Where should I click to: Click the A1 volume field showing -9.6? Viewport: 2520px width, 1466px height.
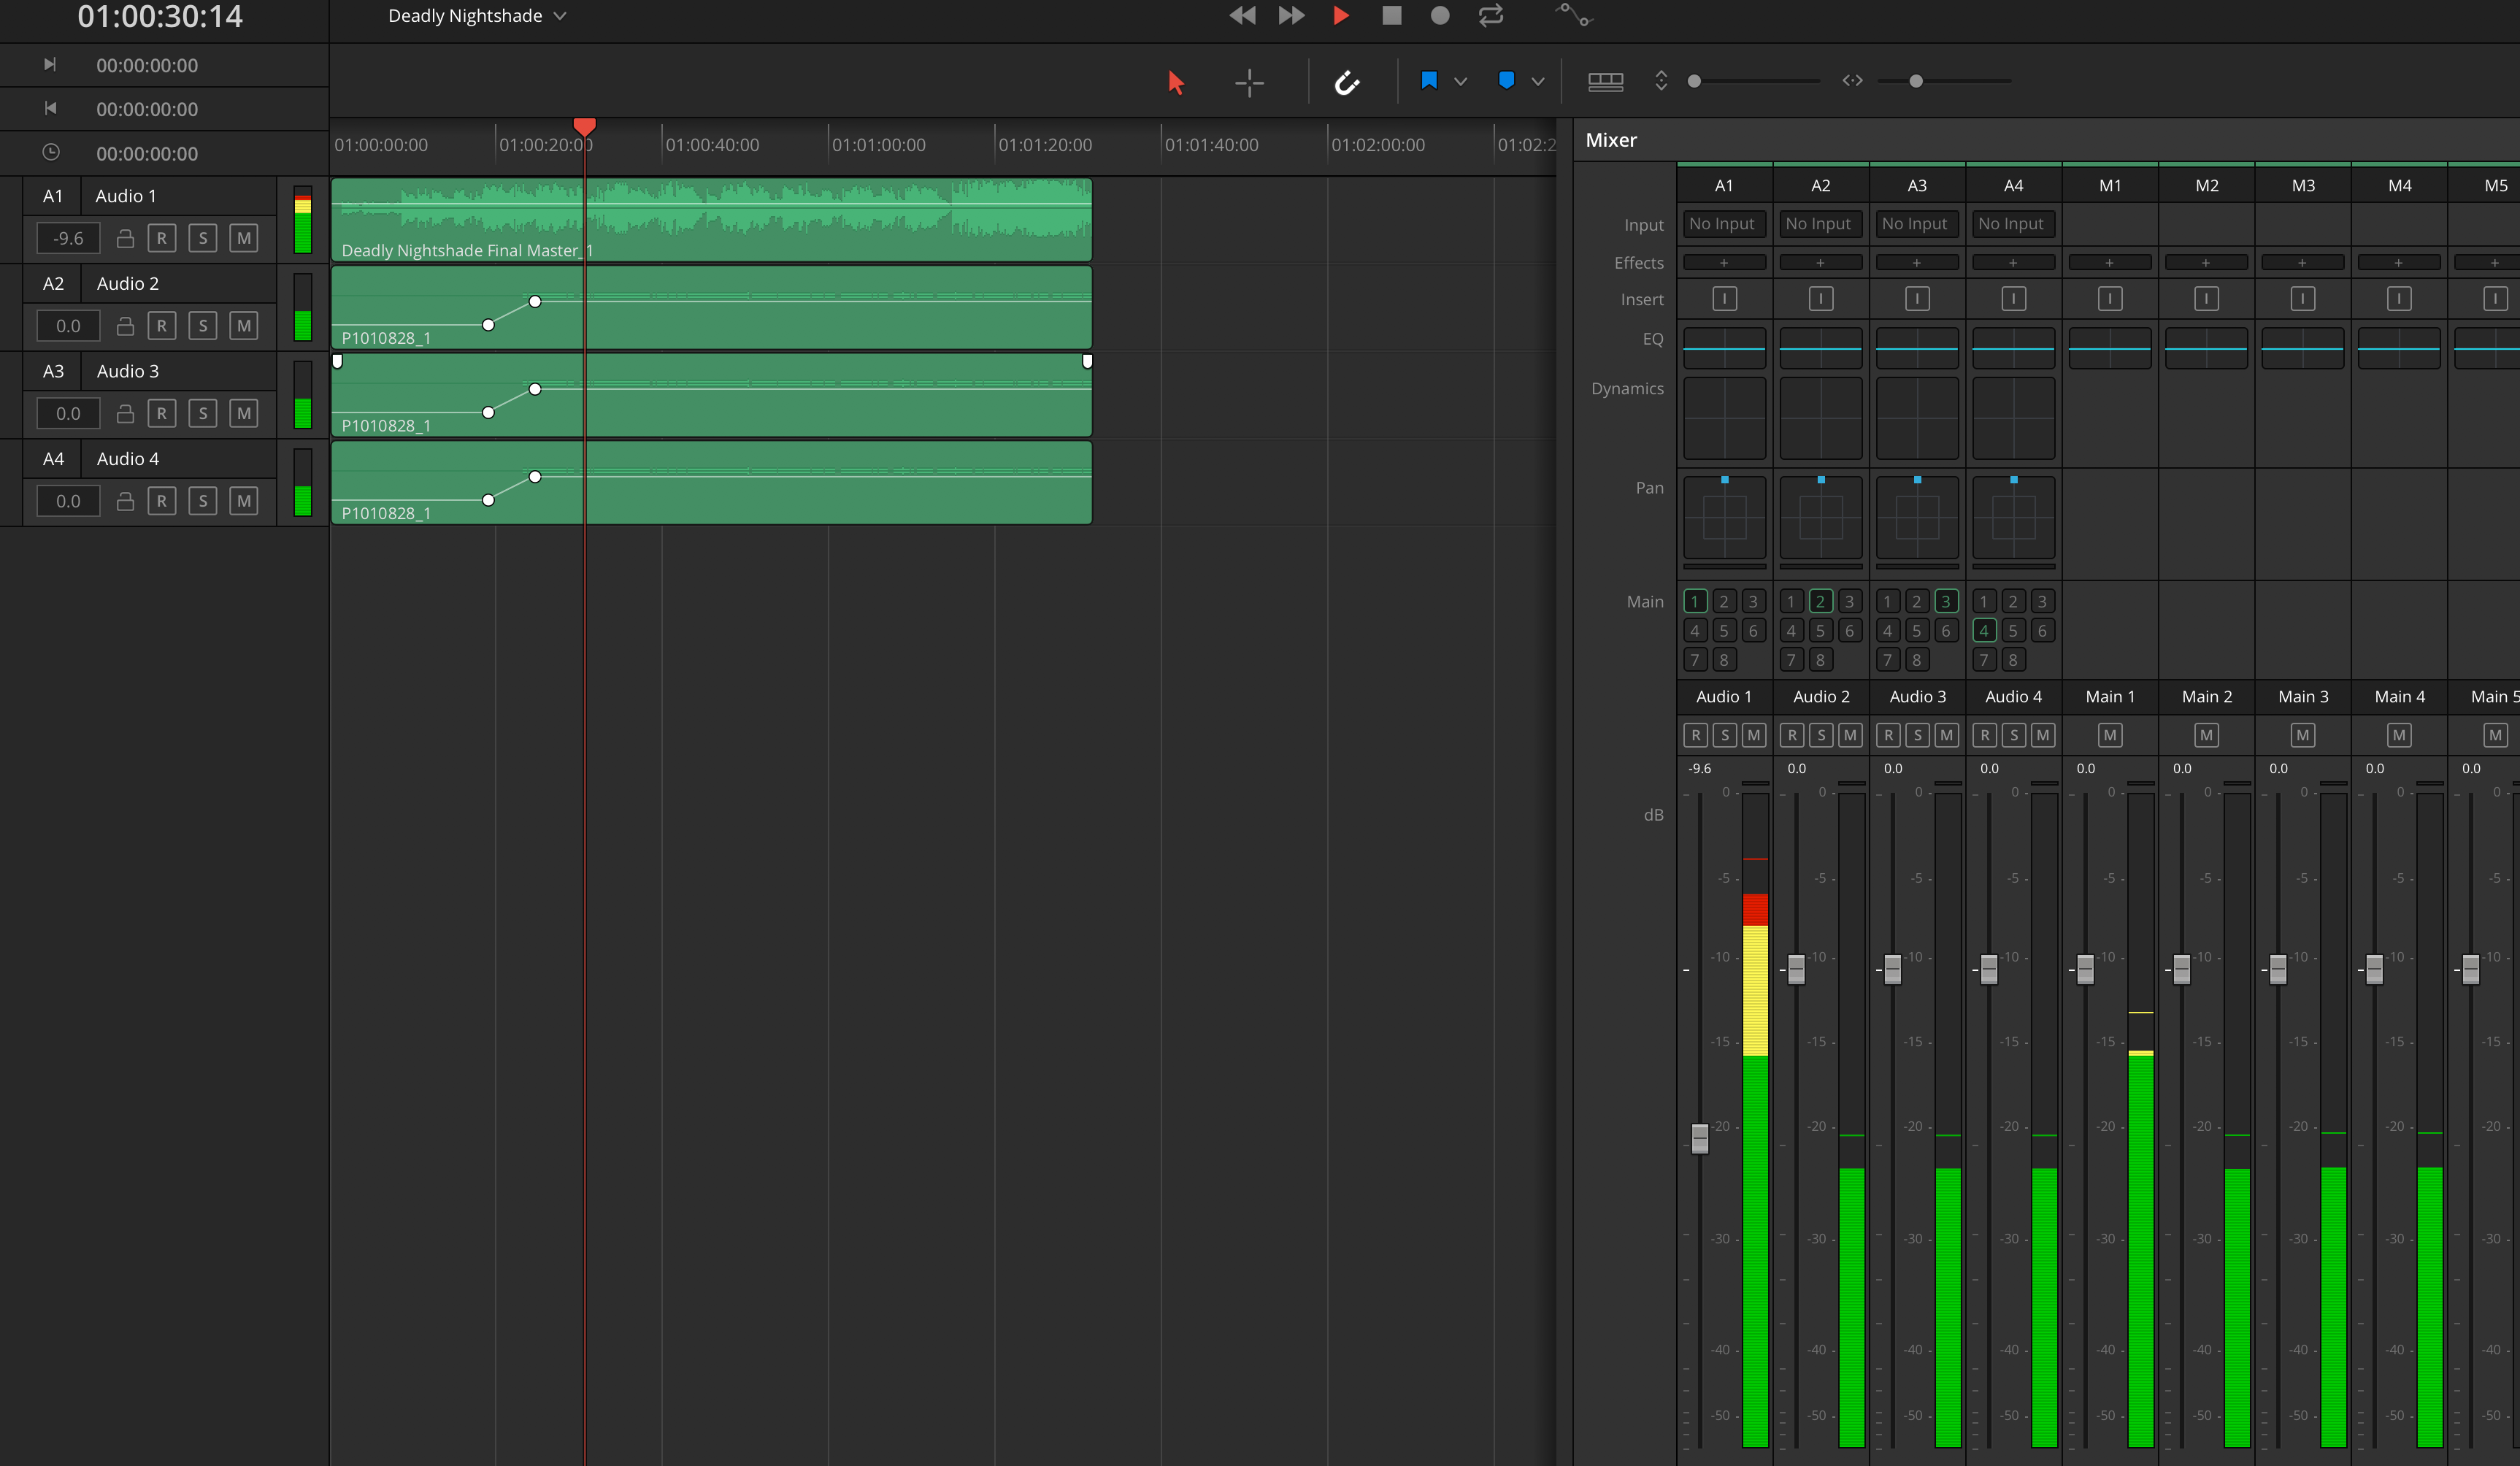pos(68,238)
